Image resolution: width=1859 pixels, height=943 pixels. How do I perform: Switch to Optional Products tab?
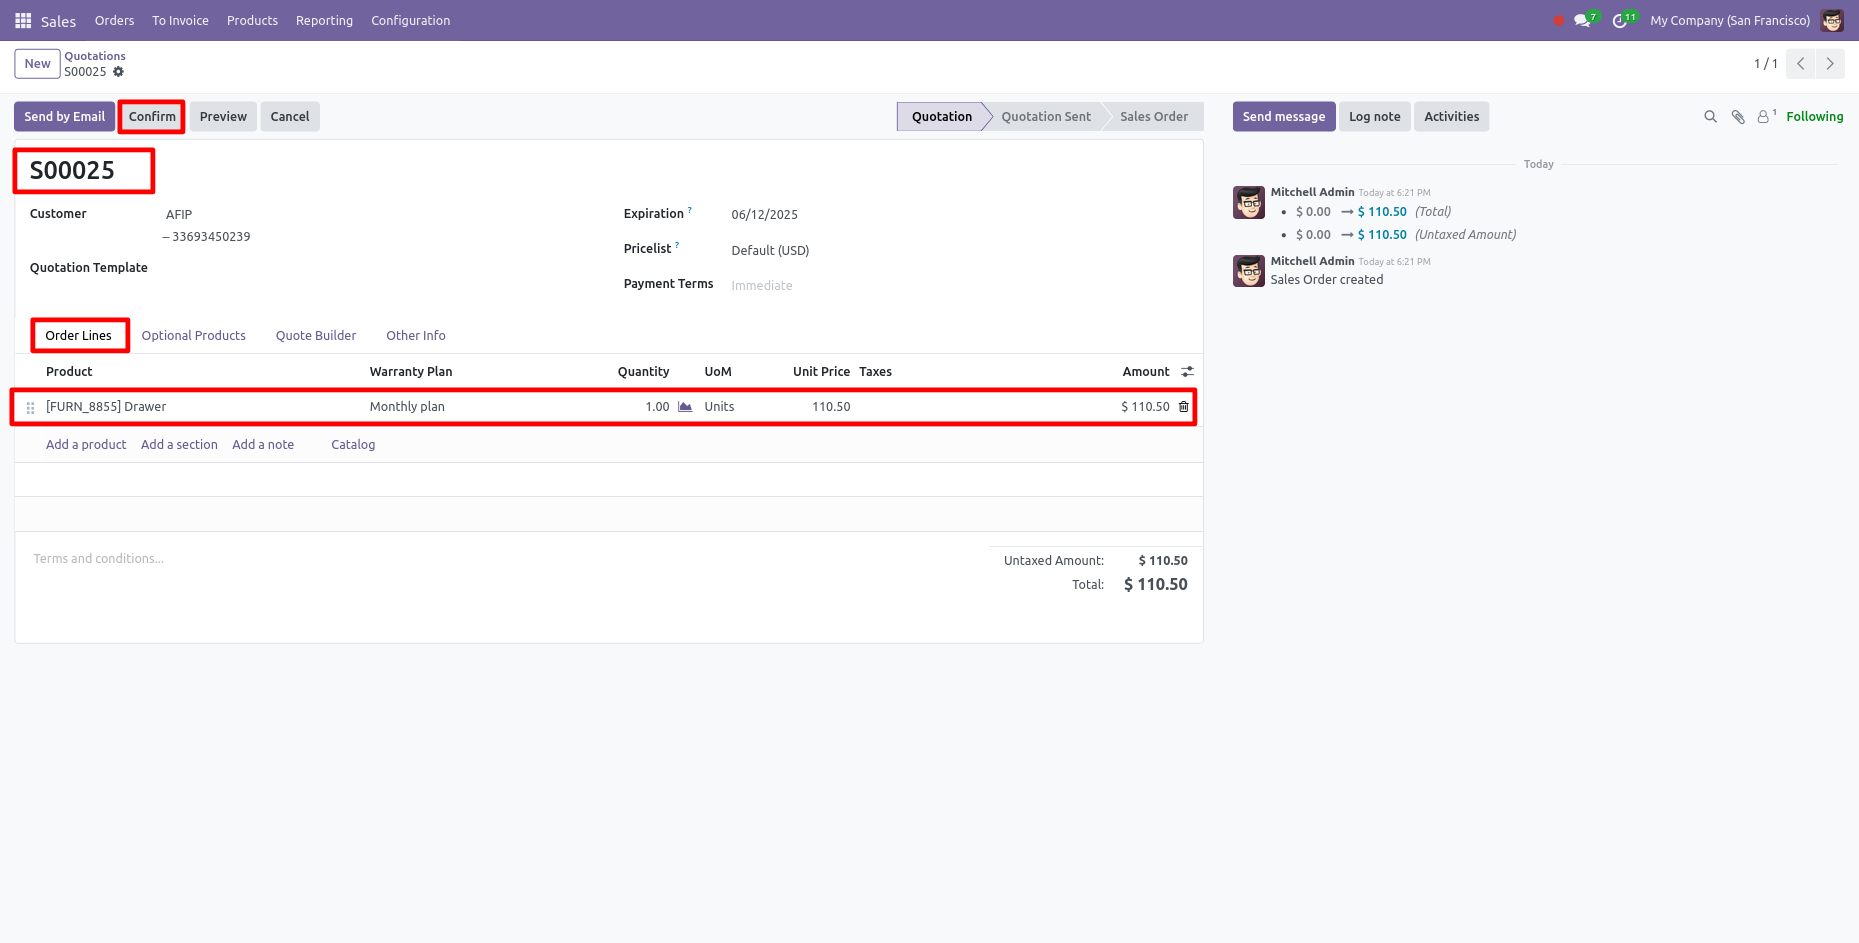pos(194,336)
